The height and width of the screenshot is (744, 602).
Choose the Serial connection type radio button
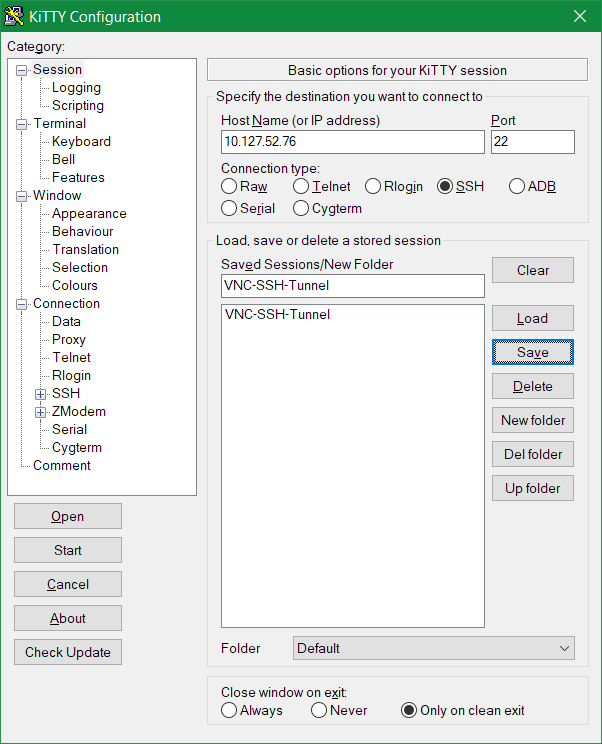tap(229, 209)
